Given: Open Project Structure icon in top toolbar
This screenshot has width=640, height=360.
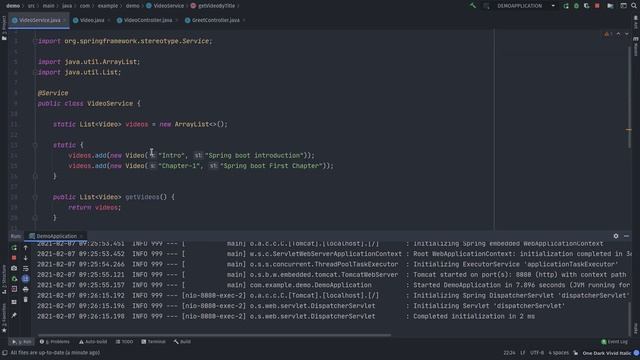Looking at the screenshot, I should 610,6.
